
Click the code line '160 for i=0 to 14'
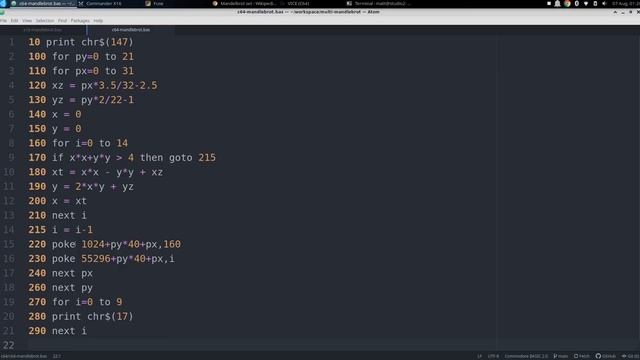[x=78, y=143]
